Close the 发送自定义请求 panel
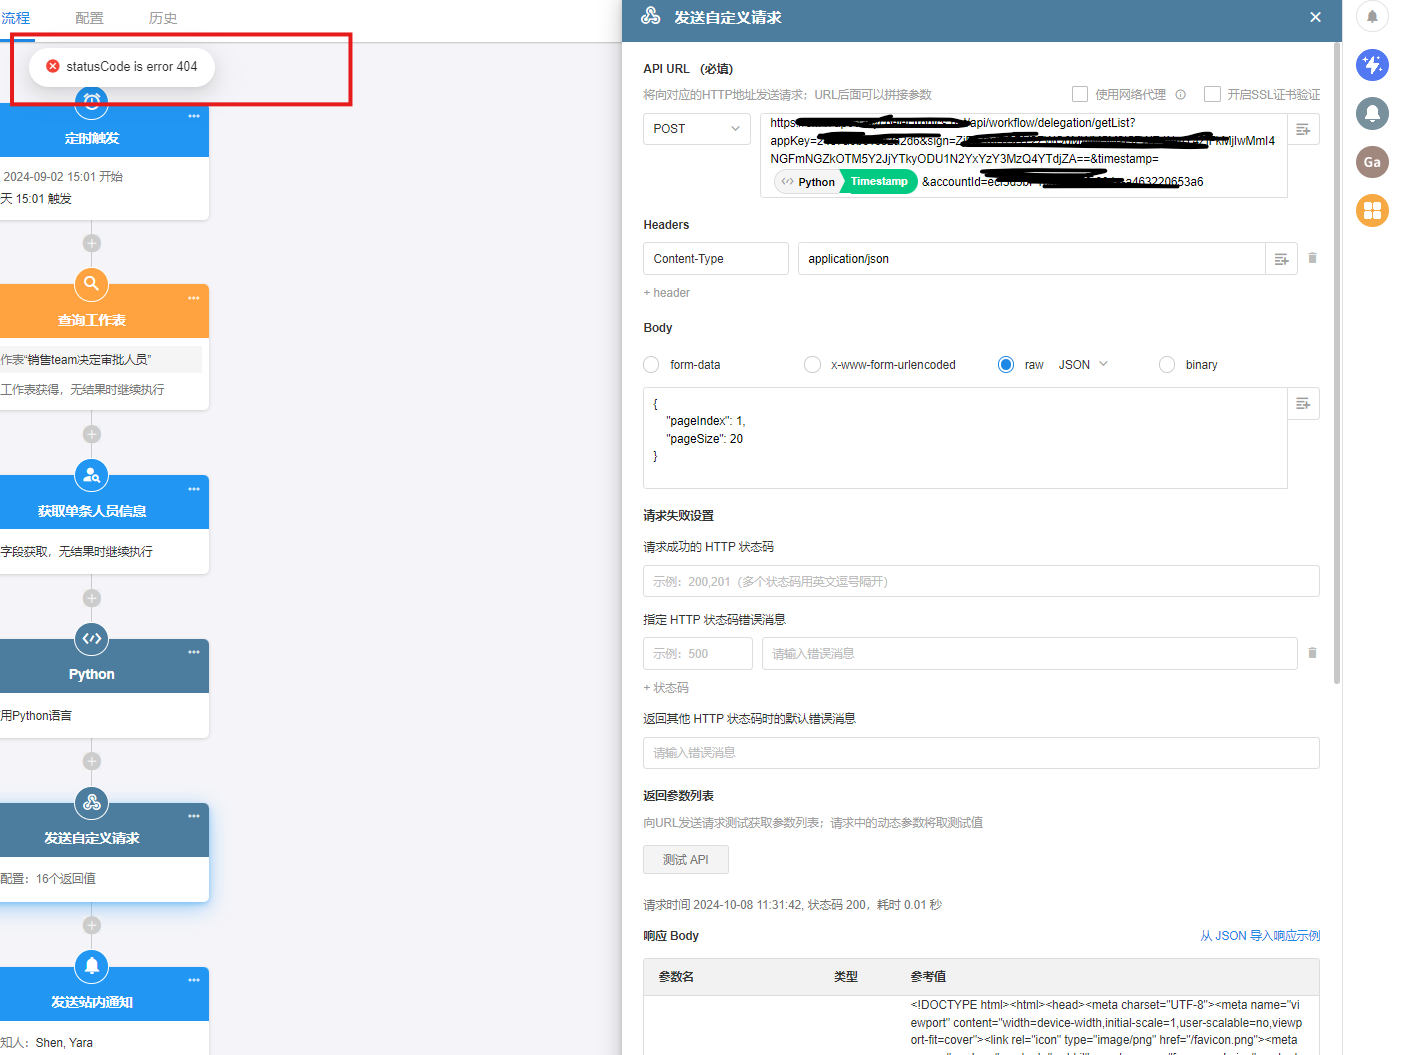1401x1055 pixels. (x=1315, y=17)
